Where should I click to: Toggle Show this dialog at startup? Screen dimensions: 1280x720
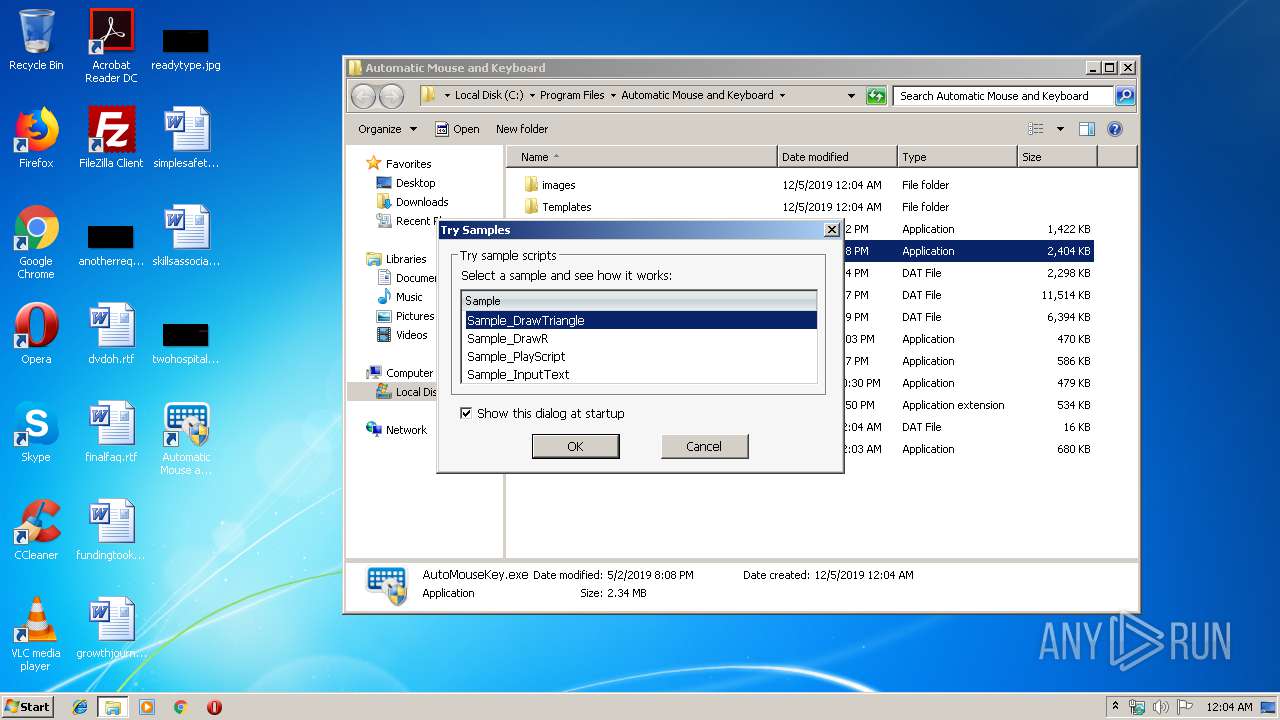click(x=466, y=413)
